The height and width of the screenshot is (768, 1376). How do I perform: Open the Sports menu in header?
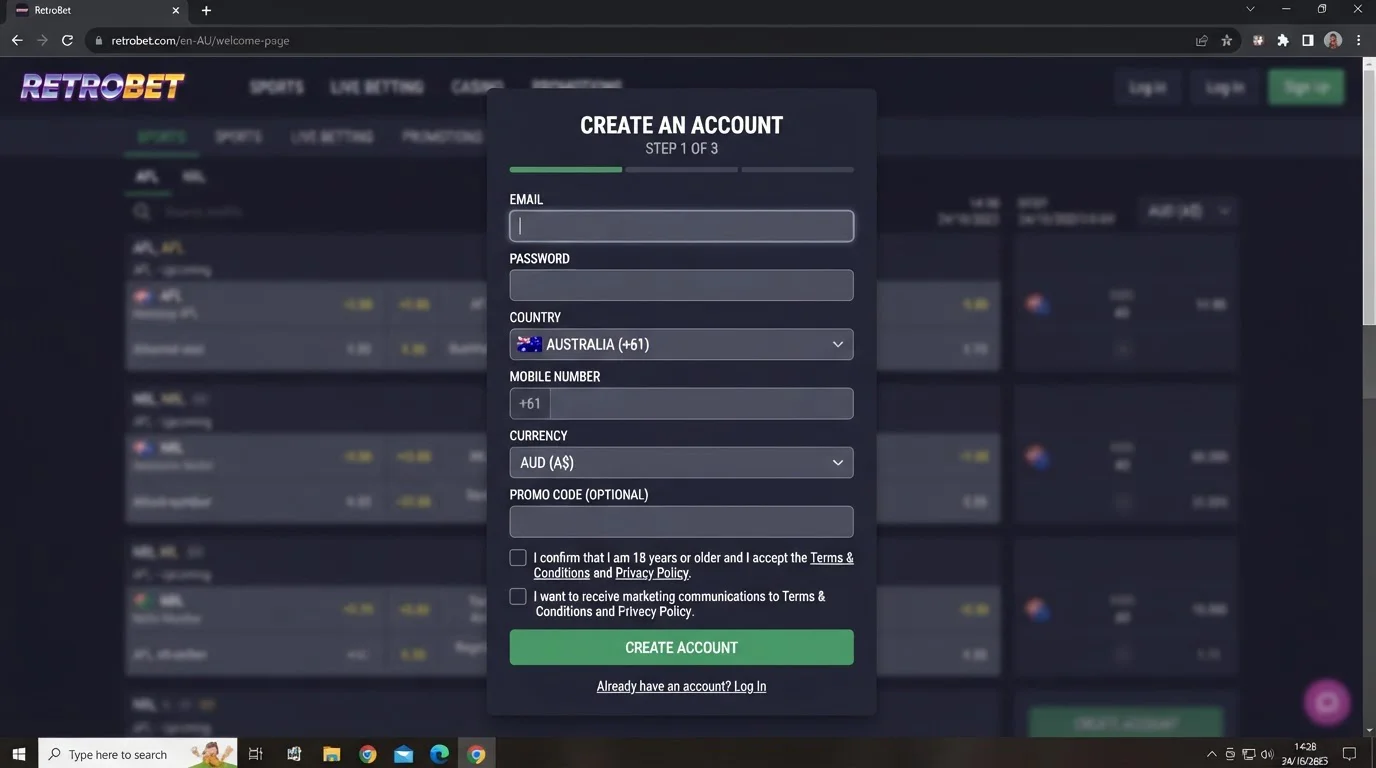pos(276,87)
